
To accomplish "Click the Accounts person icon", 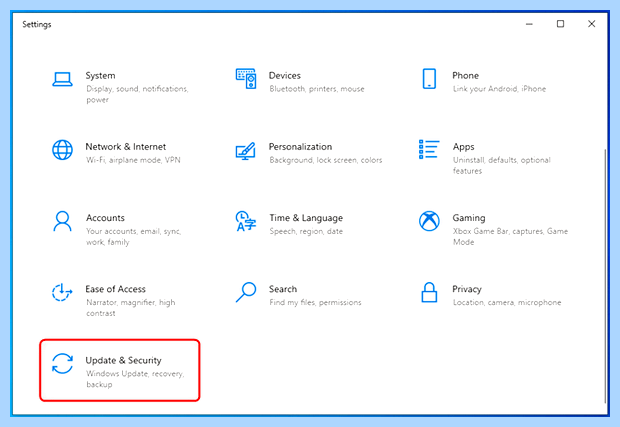I will click(x=62, y=221).
